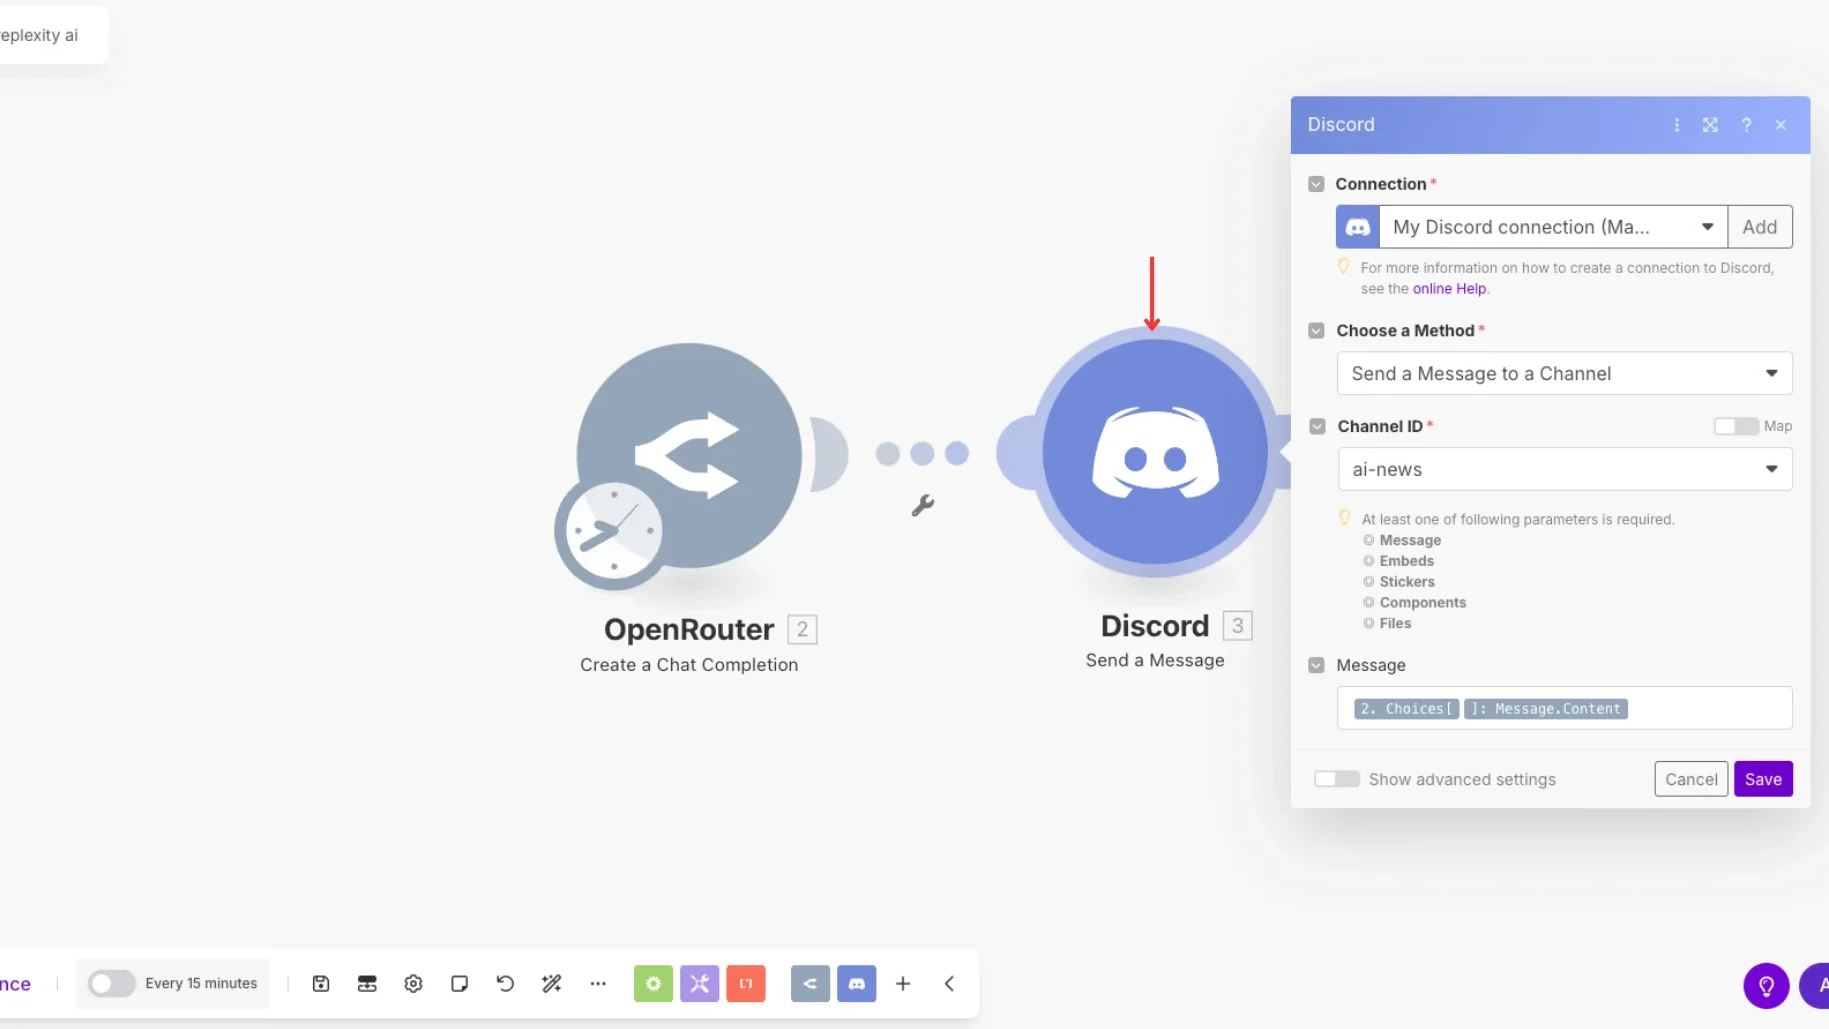Screen dimensions: 1829x1029
Task: Open the Discord Send a Message module
Action: click(1155, 452)
